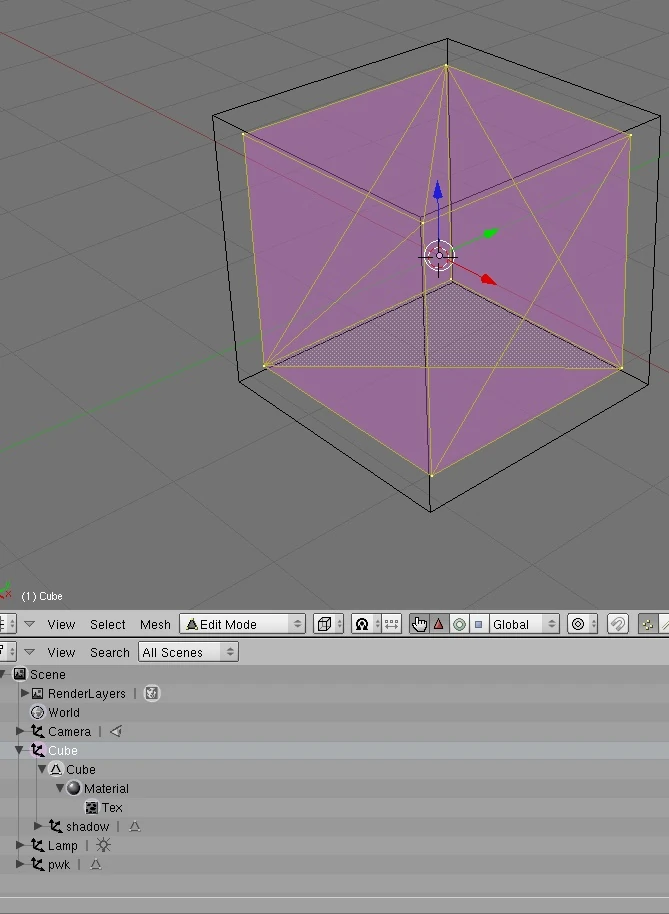
Task: Toggle the snap magnet icon
Action: click(618, 624)
